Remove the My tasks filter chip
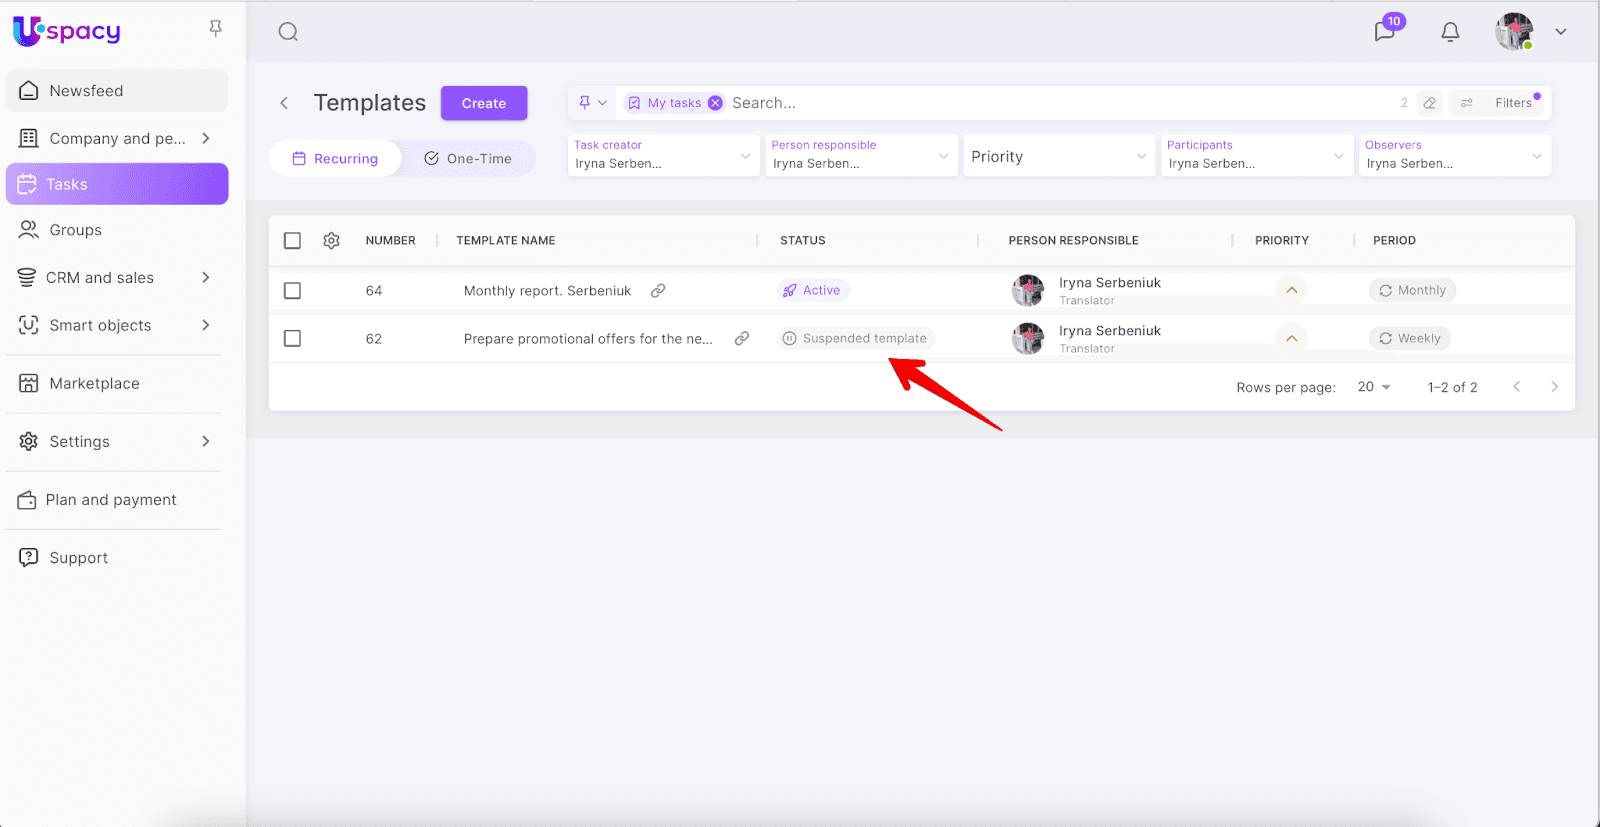 tap(715, 103)
